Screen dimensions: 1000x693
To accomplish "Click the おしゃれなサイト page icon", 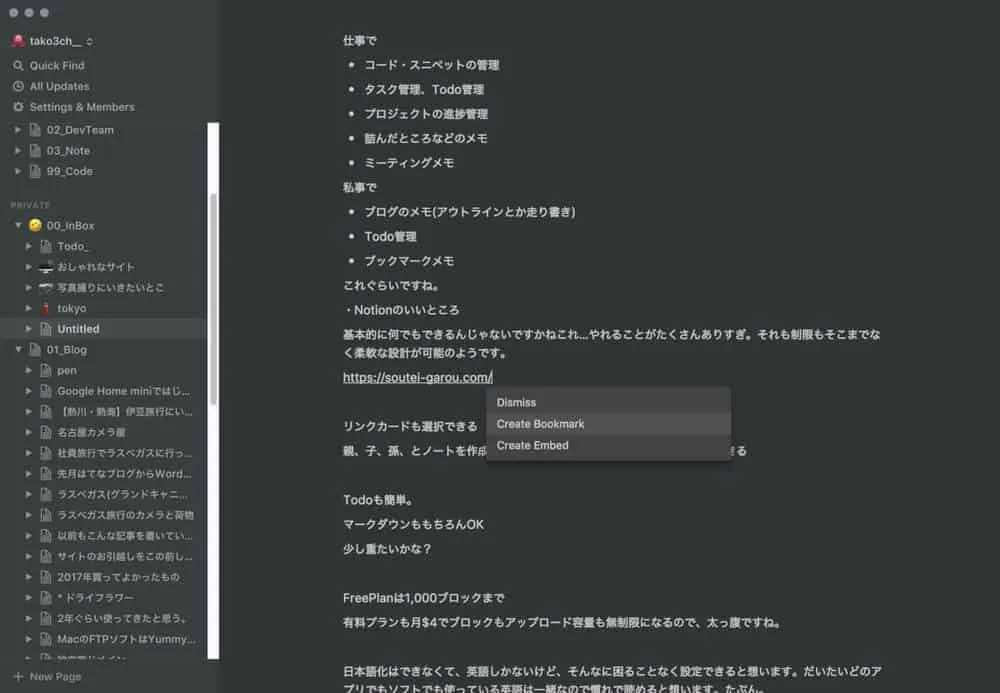I will (45, 267).
